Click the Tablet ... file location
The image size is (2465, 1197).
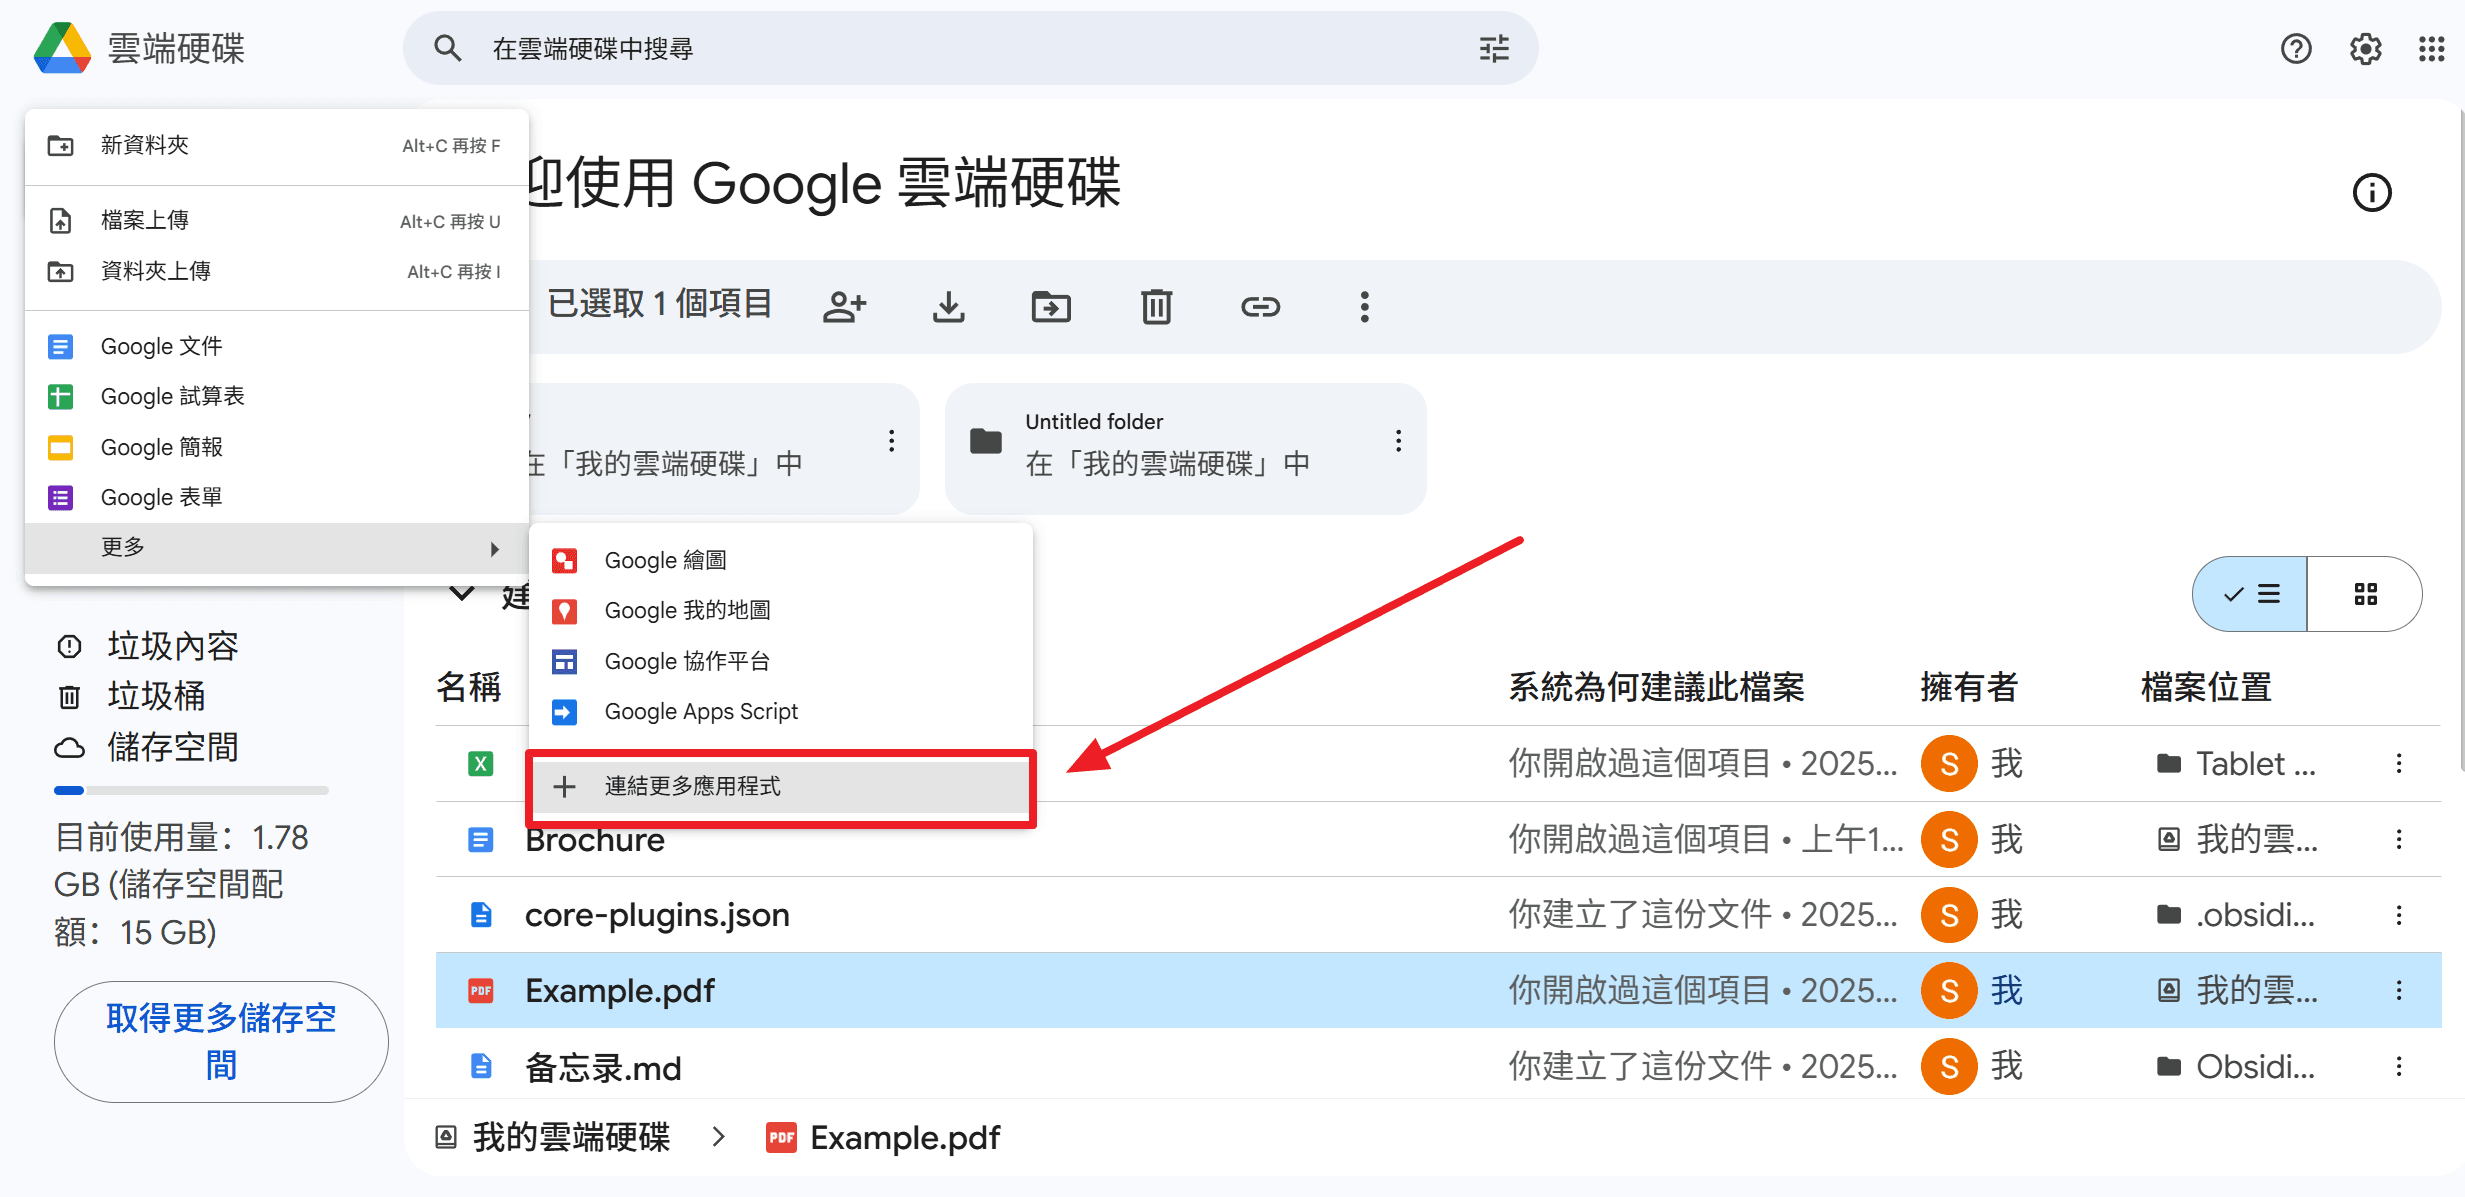pos(2236,764)
